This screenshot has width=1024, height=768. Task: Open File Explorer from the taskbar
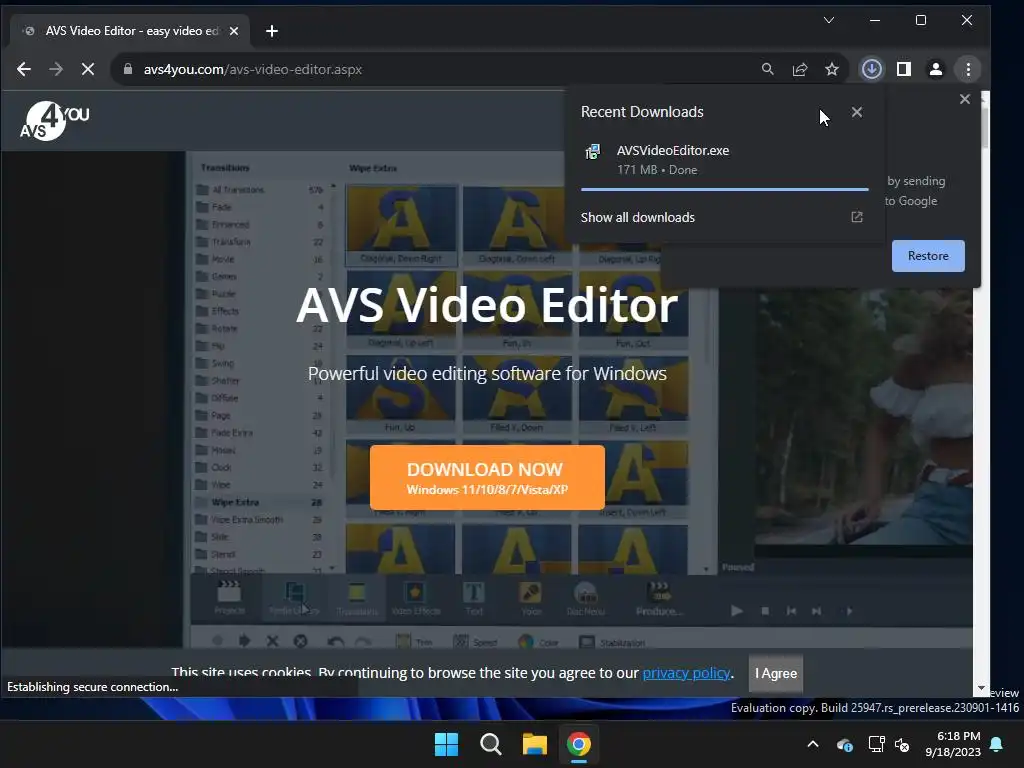point(534,744)
